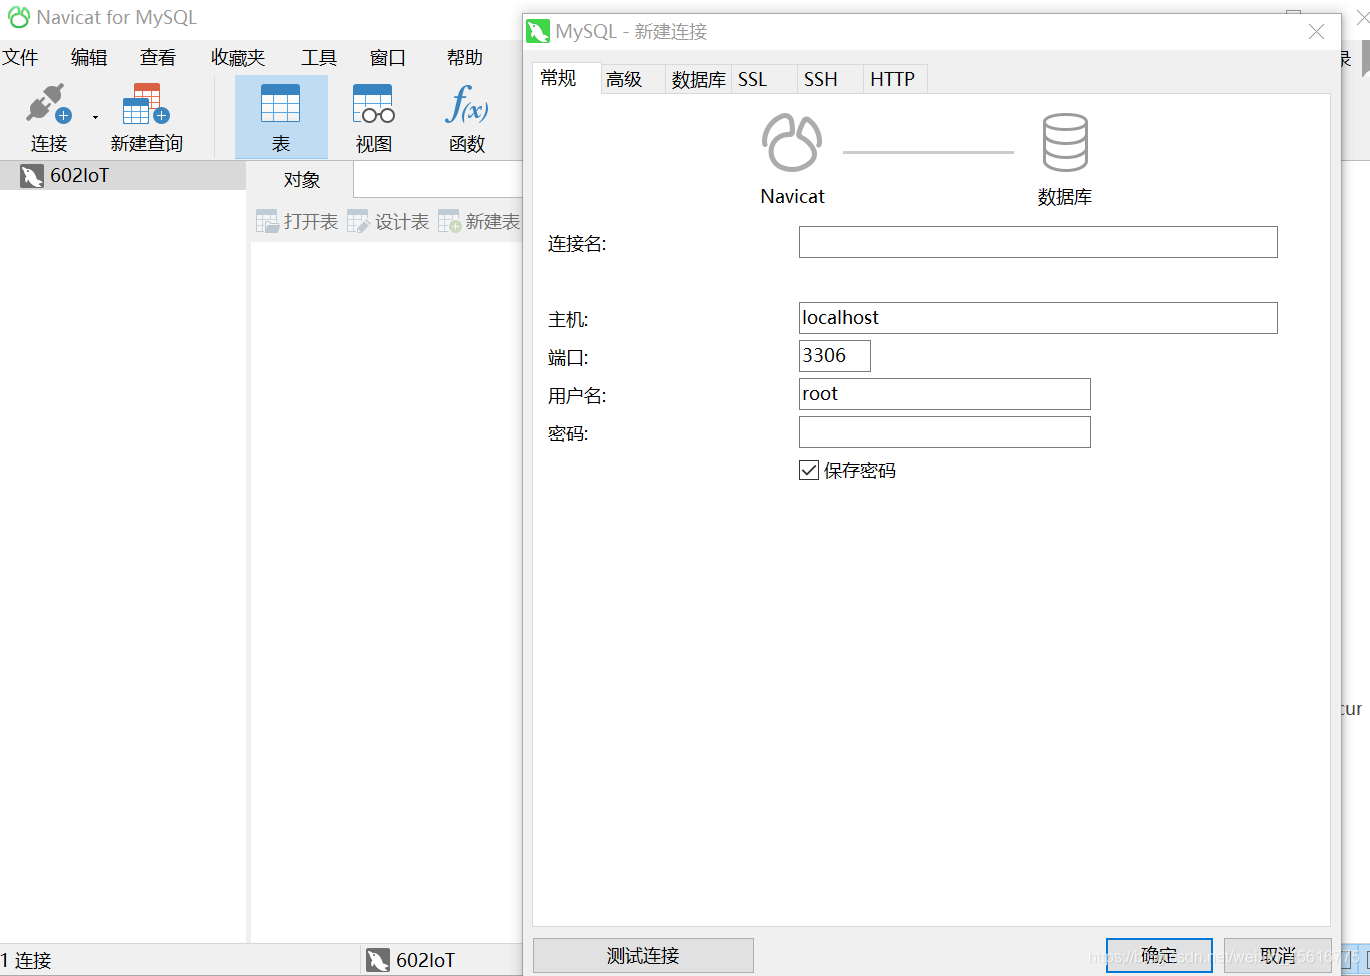1370x976 pixels.
Task: Click the 602IoT connection icon in the sidebar
Action: tap(32, 177)
